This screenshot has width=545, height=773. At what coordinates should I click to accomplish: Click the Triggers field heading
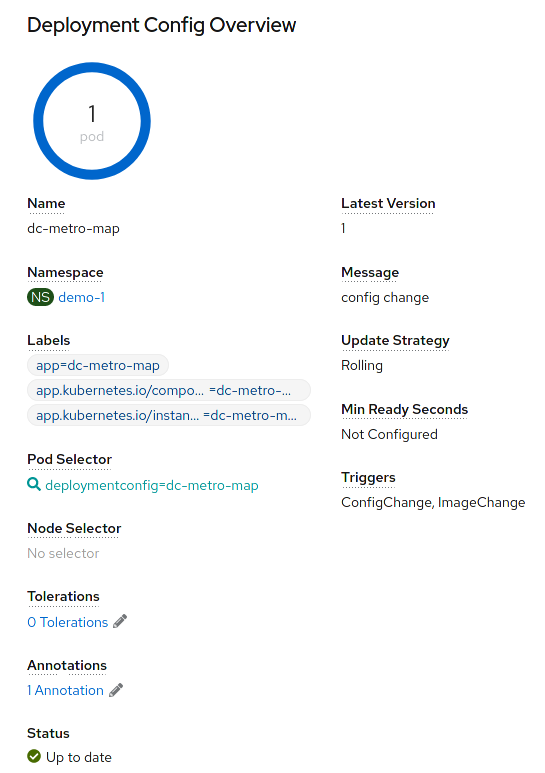pos(368,478)
